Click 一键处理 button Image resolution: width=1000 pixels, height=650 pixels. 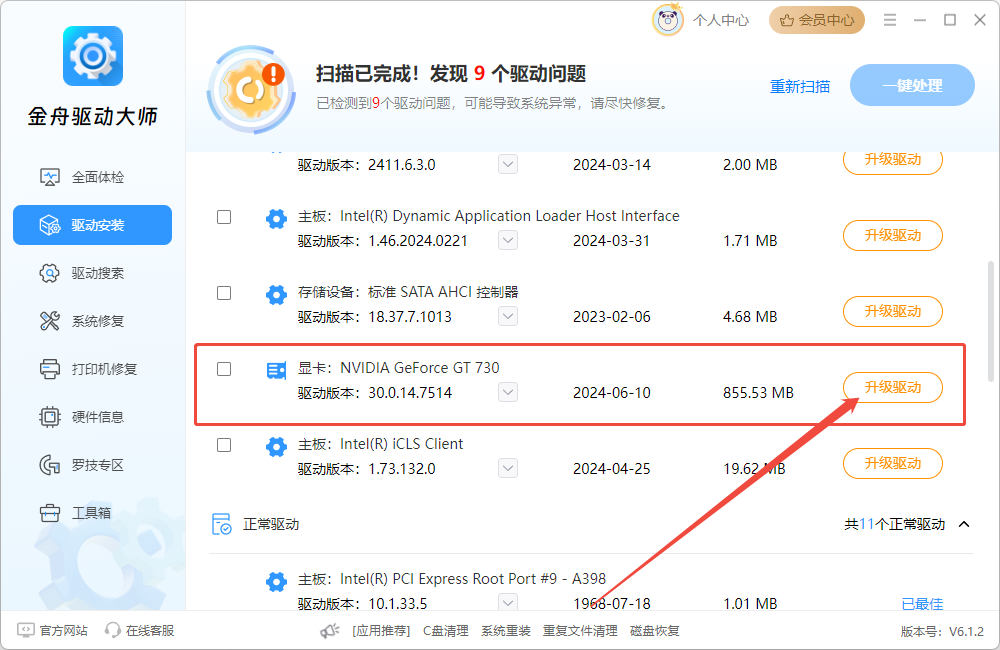[x=912, y=85]
